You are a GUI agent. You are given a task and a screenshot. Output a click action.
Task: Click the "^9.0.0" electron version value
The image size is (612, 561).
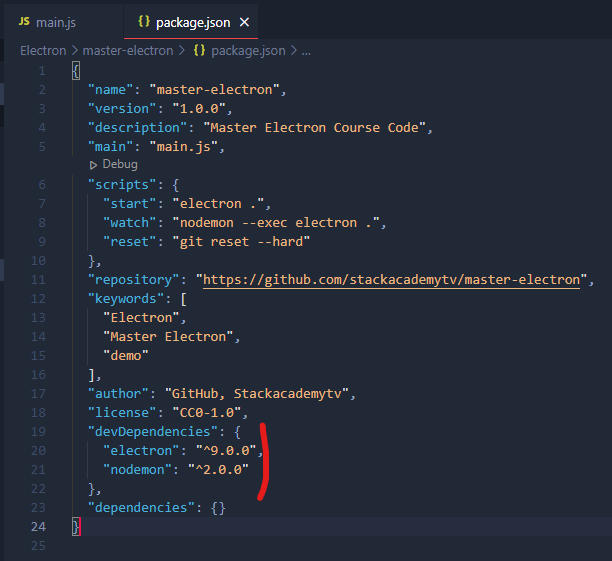point(226,451)
